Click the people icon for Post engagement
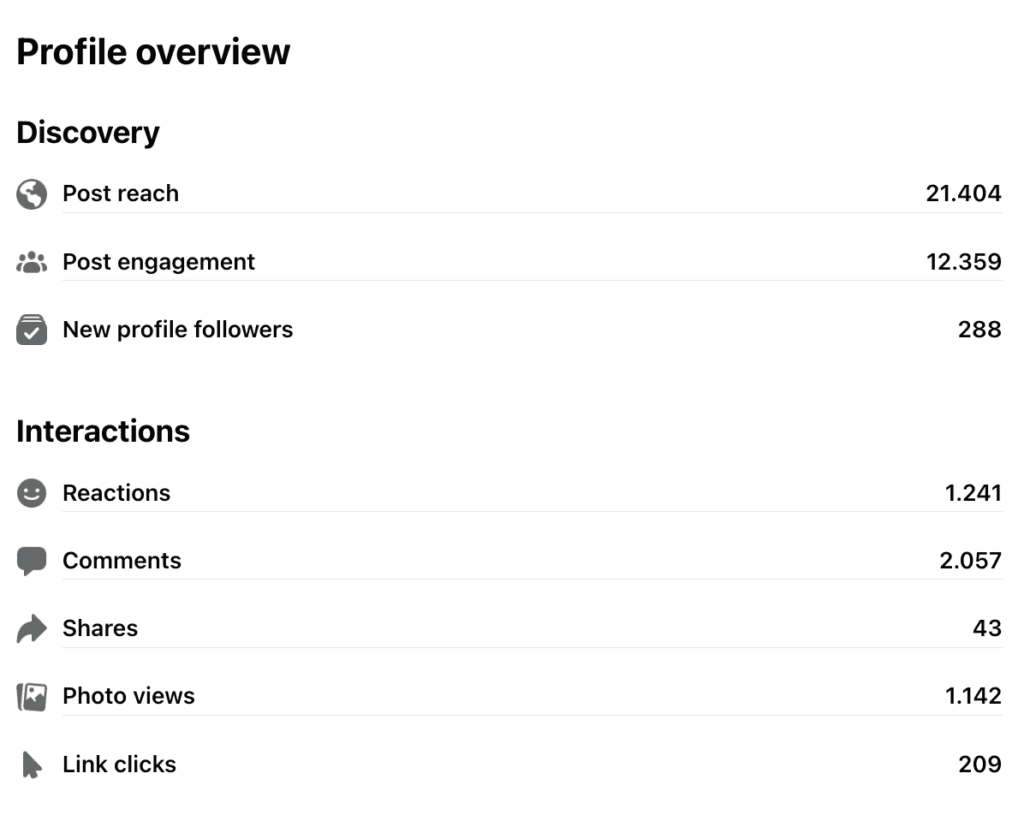This screenshot has height=815, width=1024. coord(31,263)
